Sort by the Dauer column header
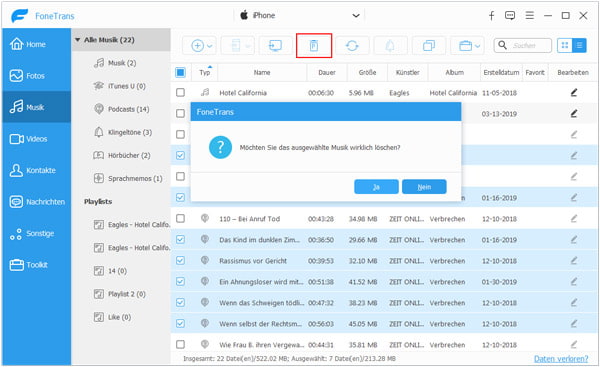 [x=327, y=72]
